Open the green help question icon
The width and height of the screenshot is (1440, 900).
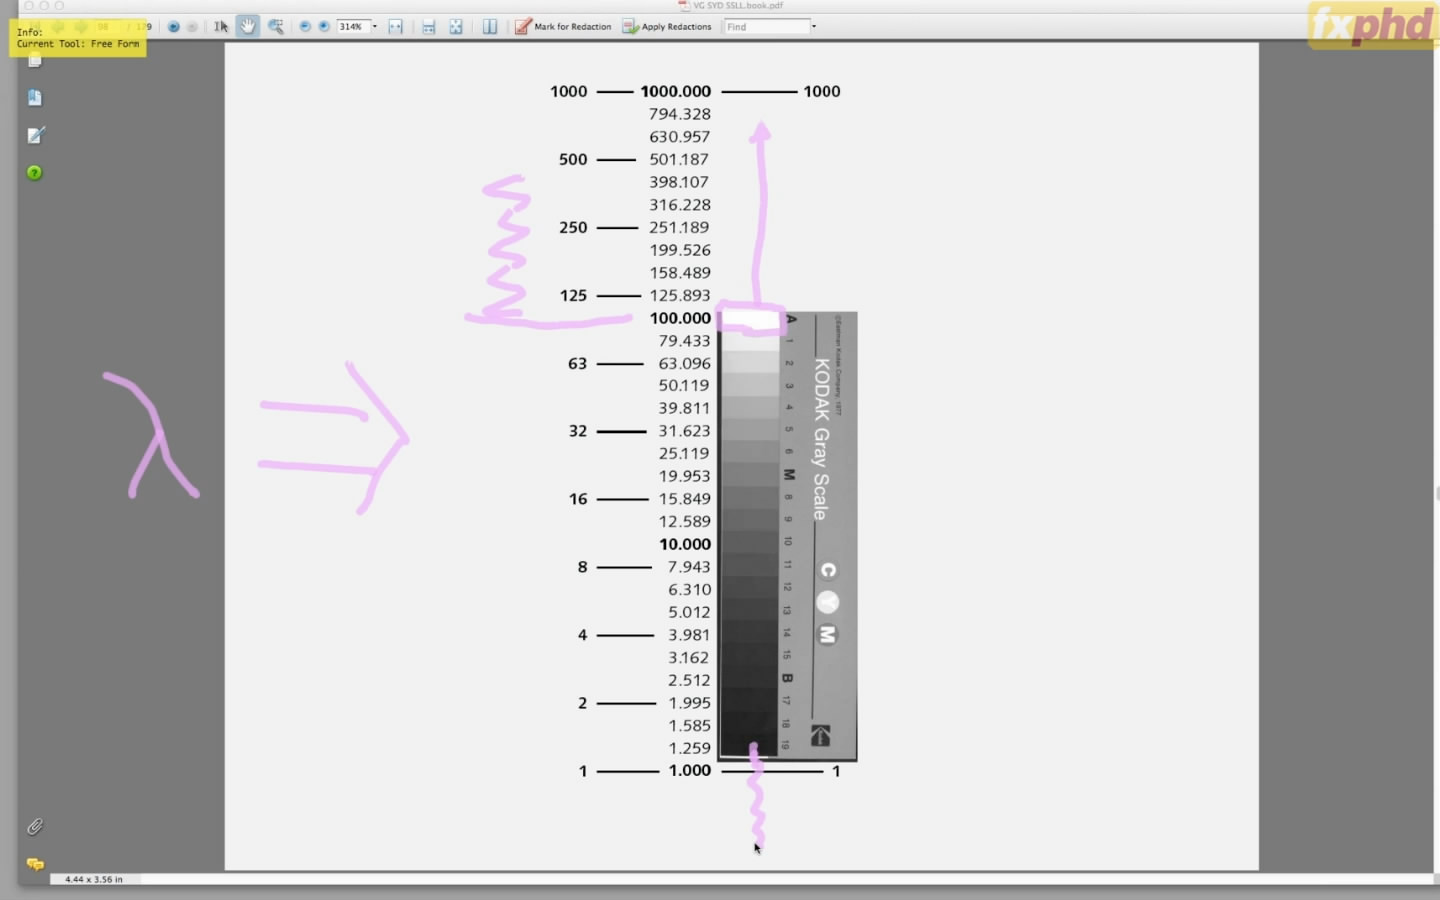click(x=35, y=173)
